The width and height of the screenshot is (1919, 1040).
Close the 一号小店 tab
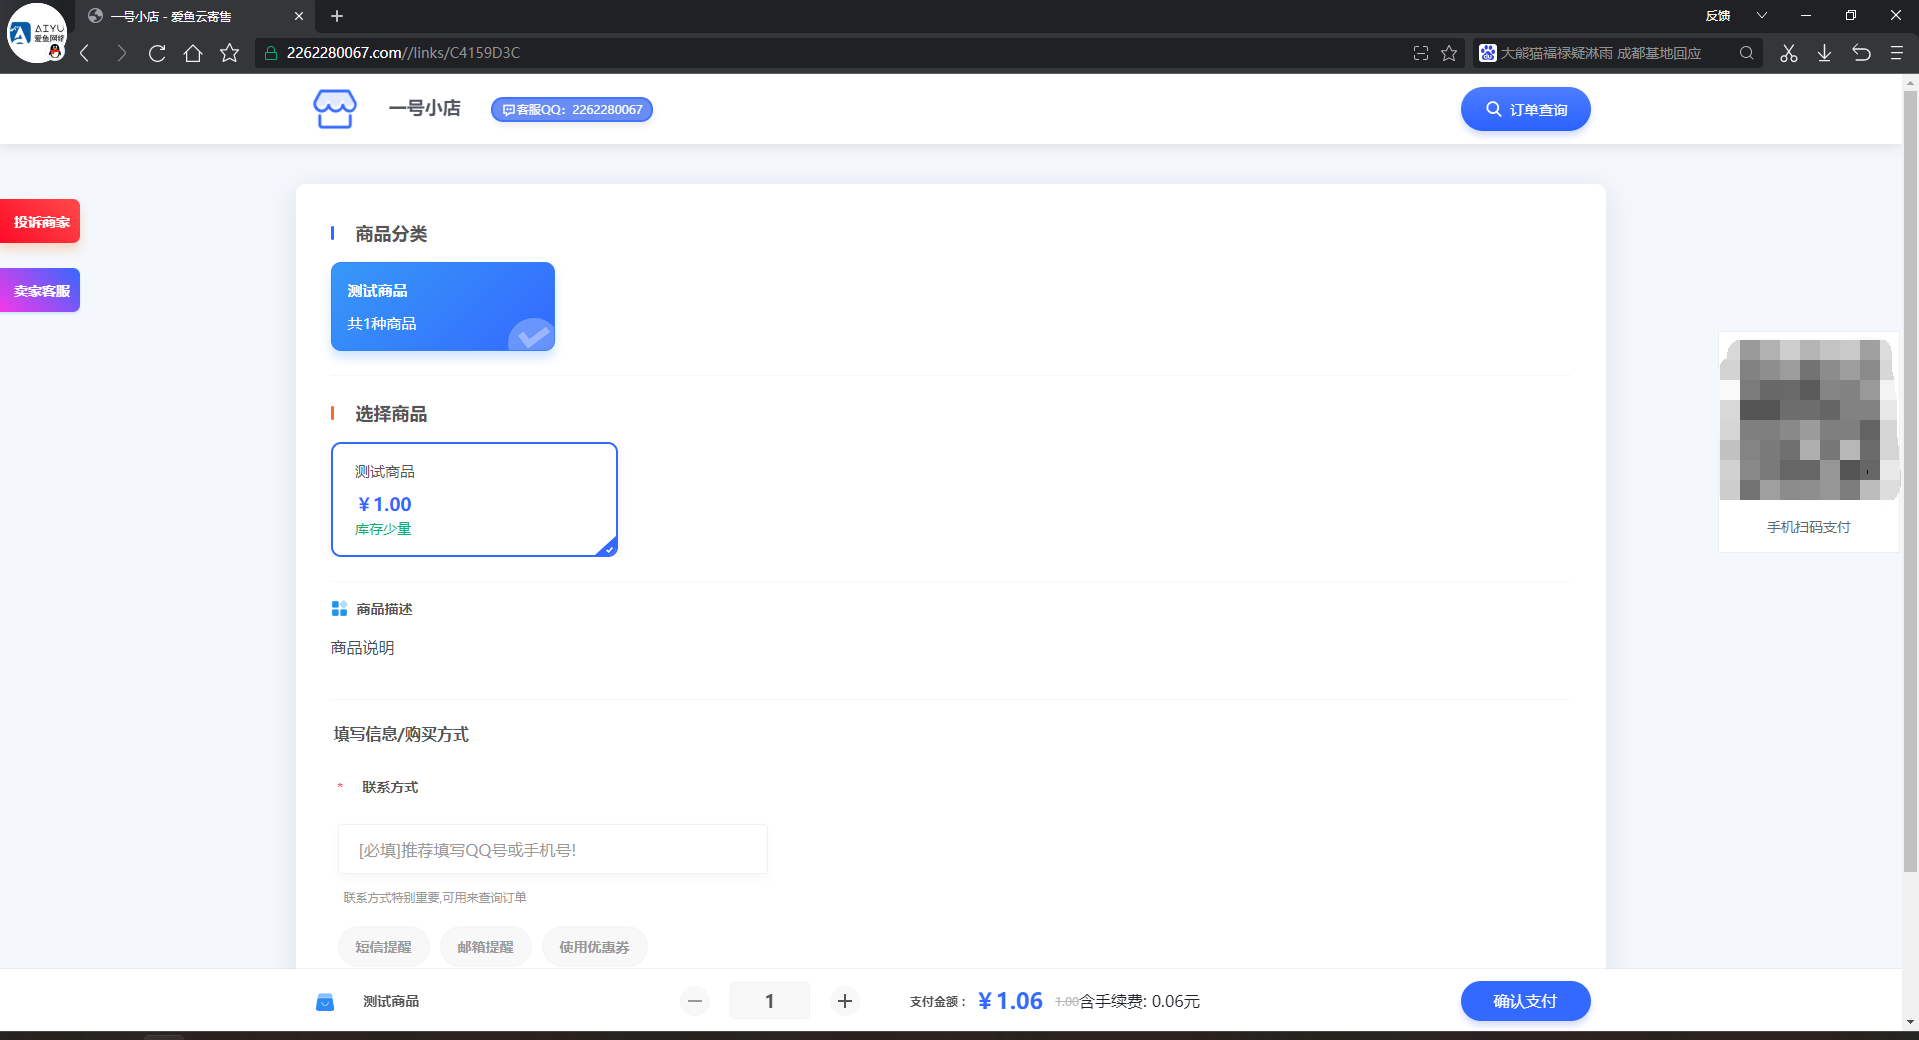(x=299, y=16)
